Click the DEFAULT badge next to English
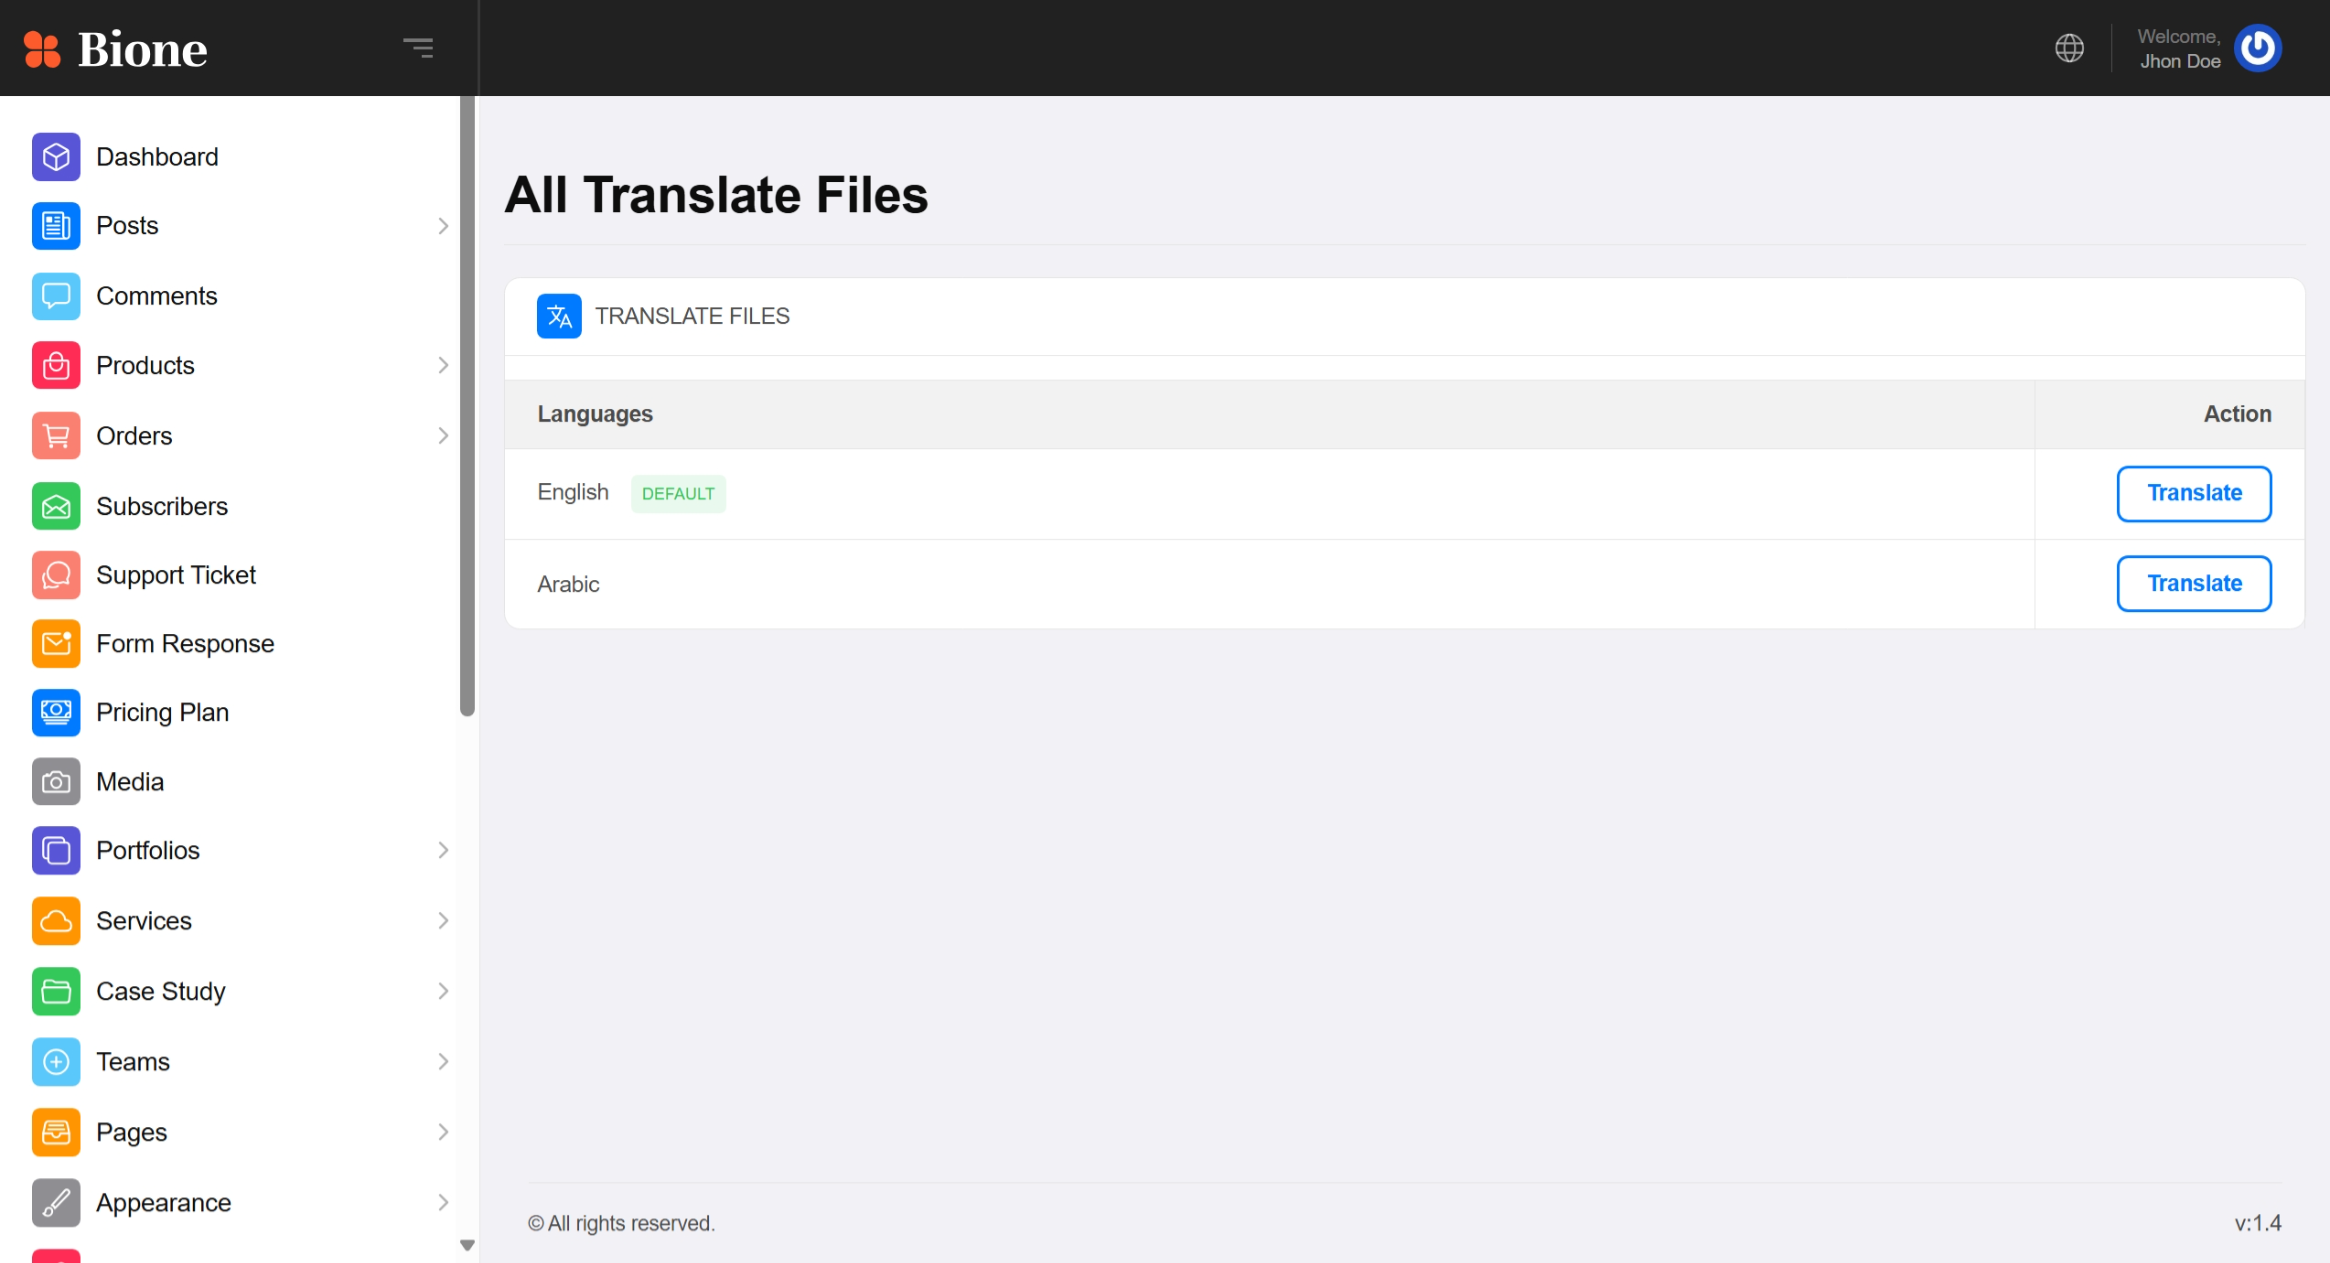Viewport: 2330px width, 1263px height. coord(678,494)
